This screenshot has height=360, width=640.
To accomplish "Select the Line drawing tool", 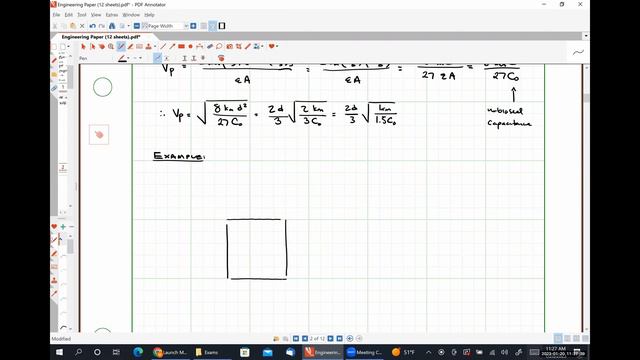I will tap(163, 47).
